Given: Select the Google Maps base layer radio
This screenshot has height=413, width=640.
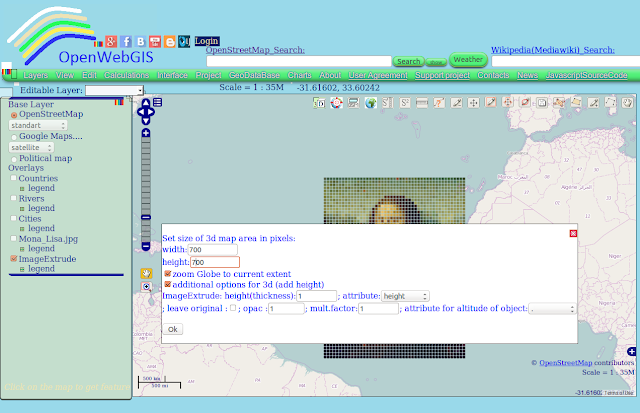Looking at the screenshot, I should click(x=14, y=137).
